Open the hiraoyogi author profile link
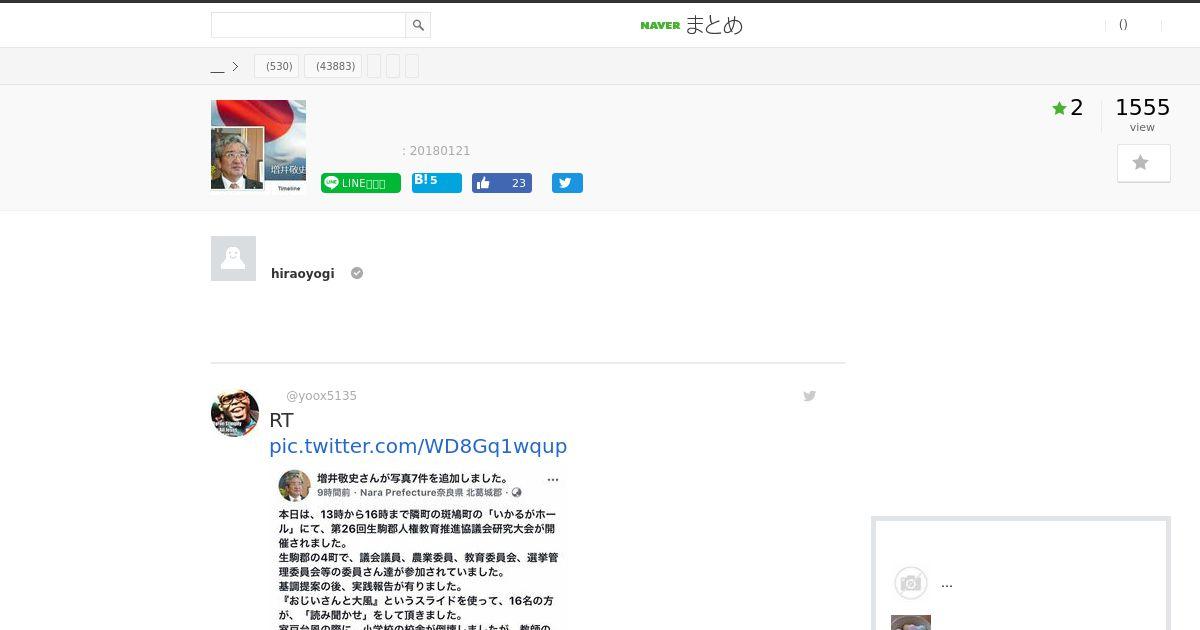Viewport: 1200px width, 630px height. point(302,273)
